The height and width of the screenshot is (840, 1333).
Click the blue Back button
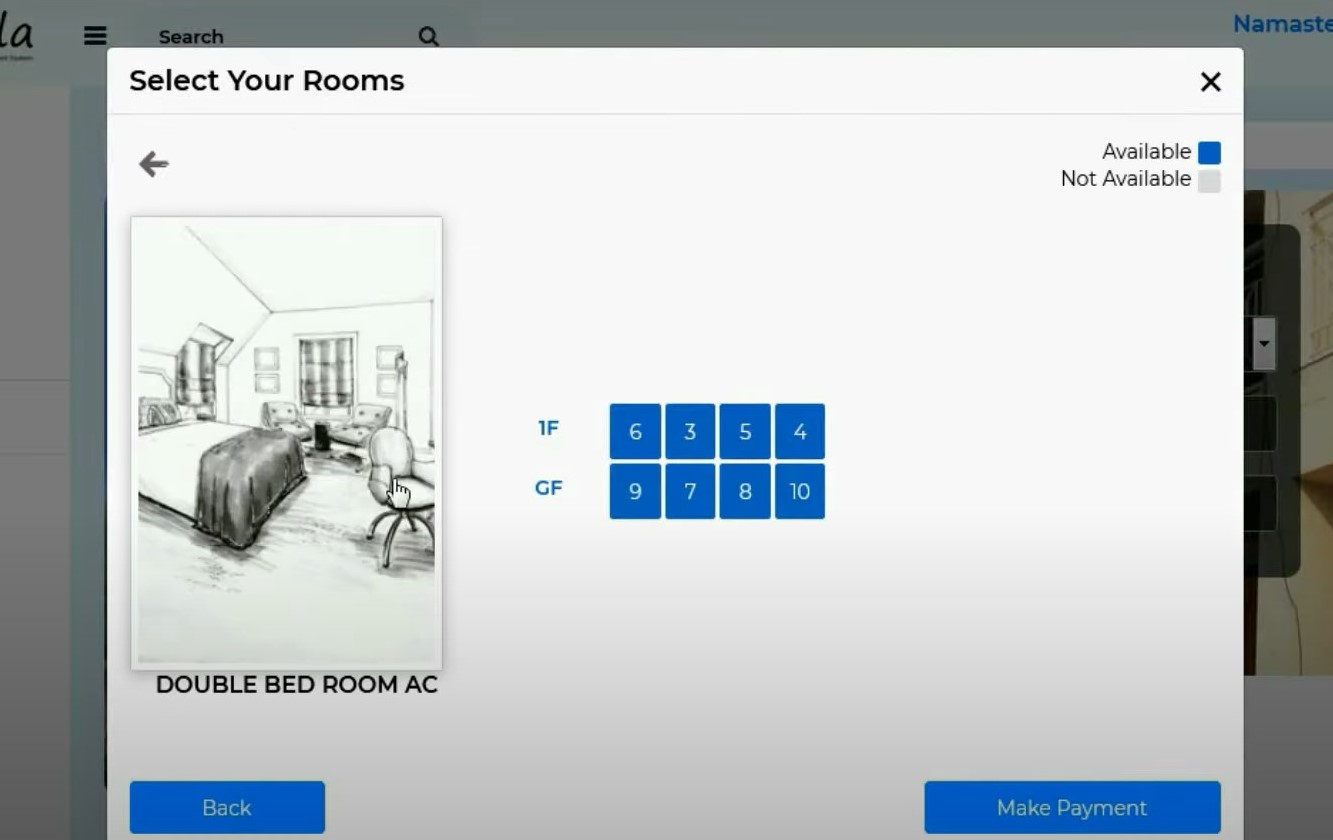pos(227,808)
